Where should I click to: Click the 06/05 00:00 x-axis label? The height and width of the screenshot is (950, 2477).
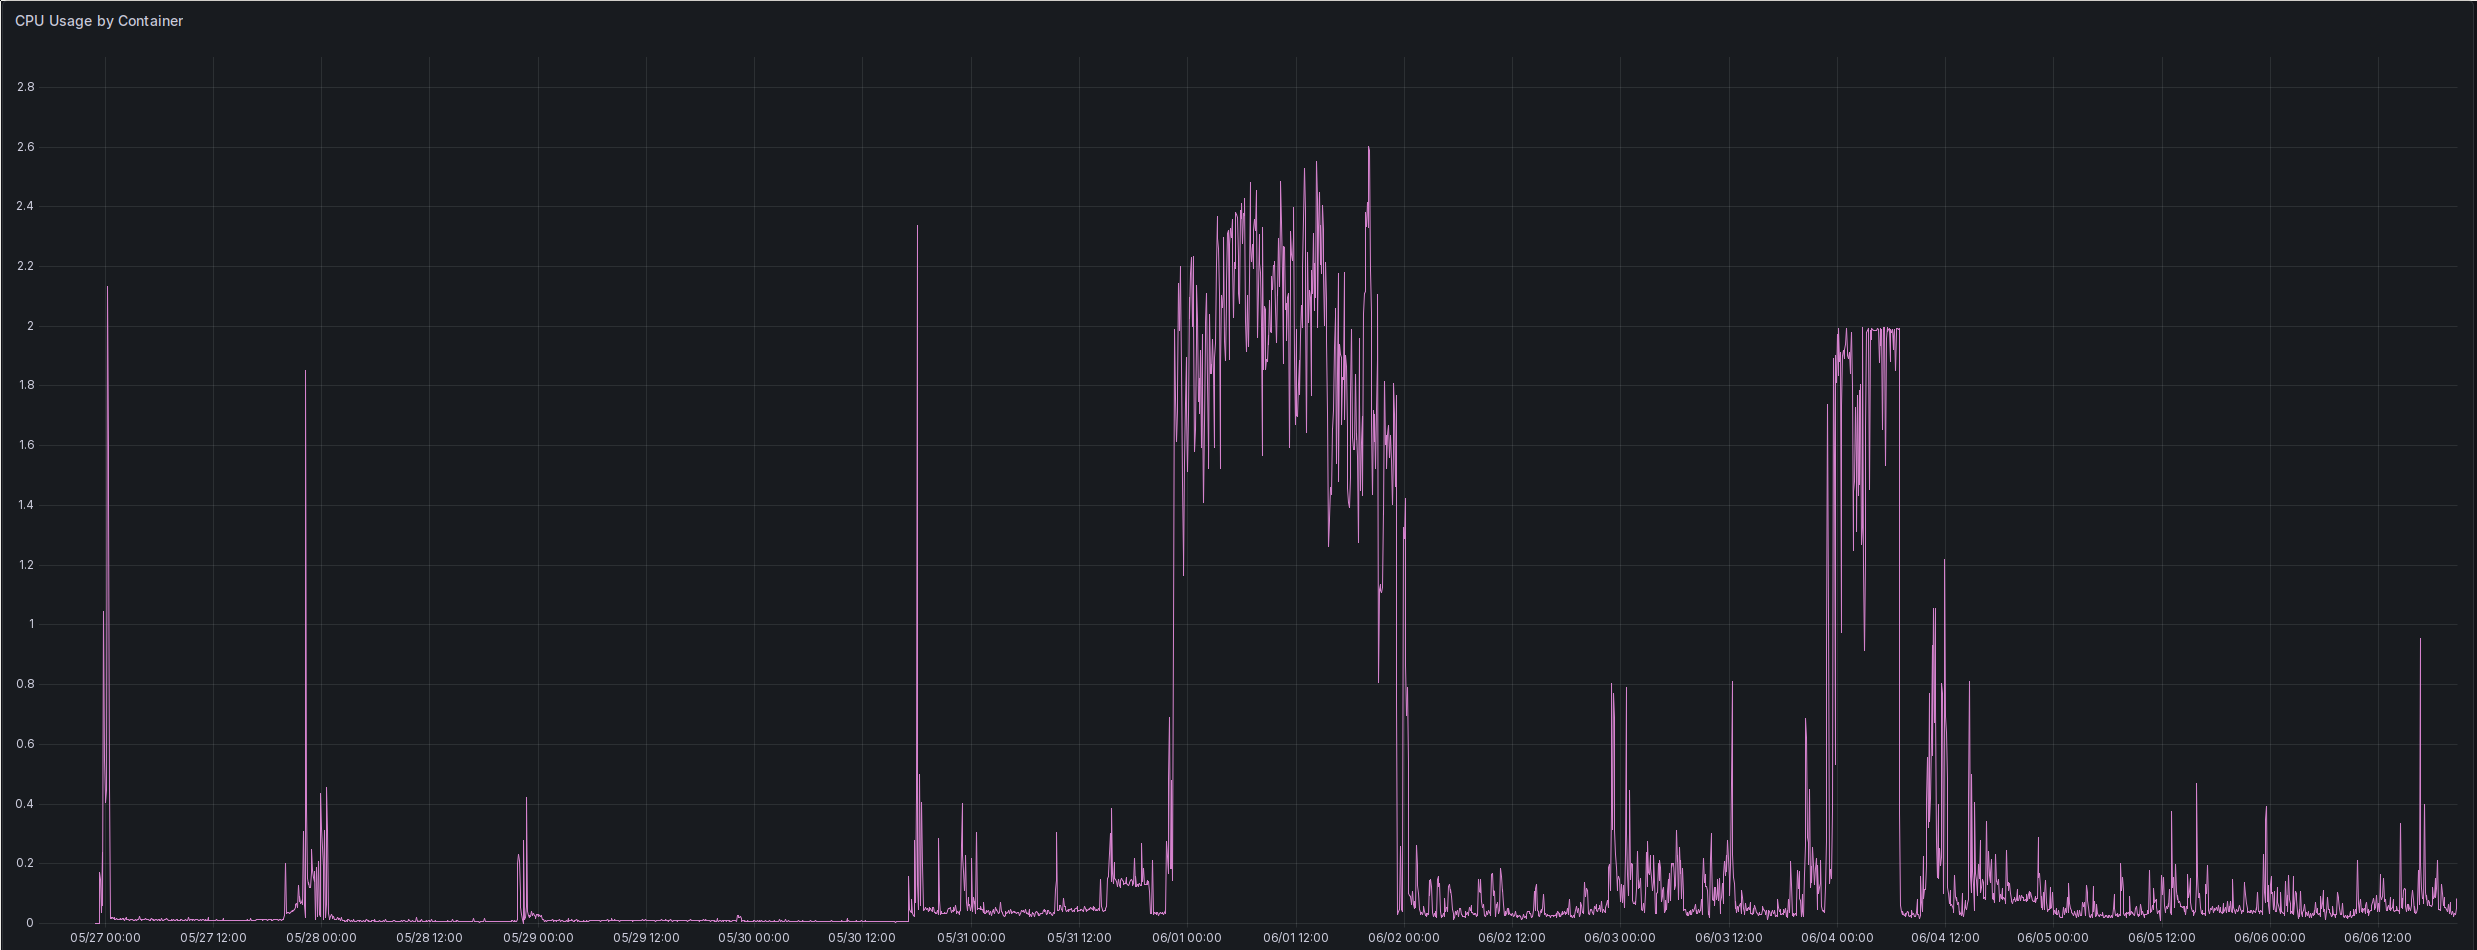tap(2053, 938)
